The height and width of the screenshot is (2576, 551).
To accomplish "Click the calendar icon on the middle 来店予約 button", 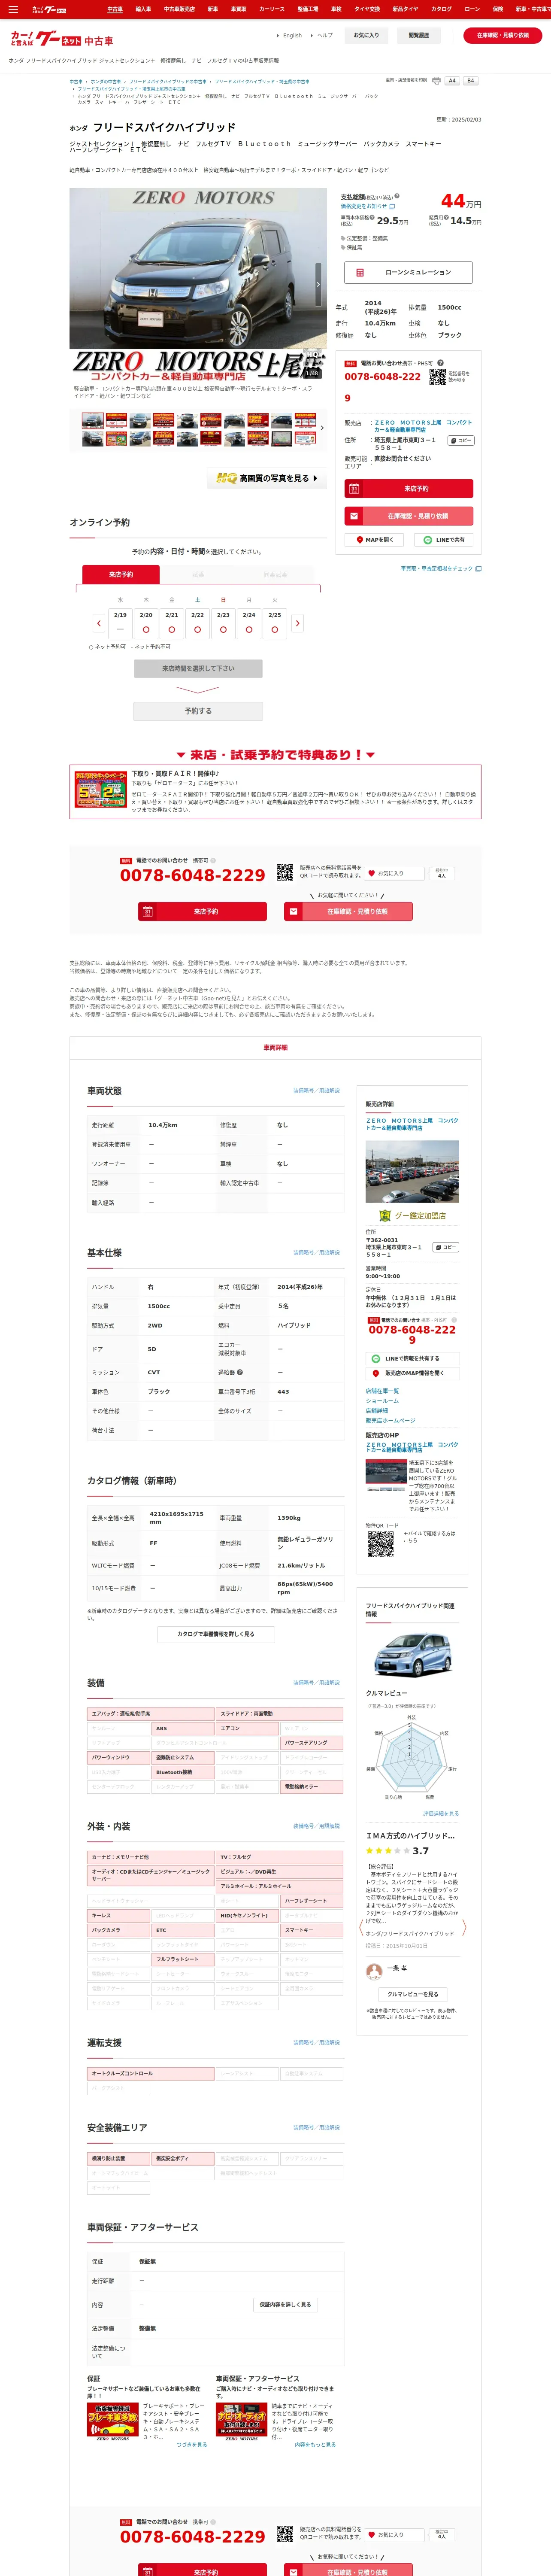I will 148,912.
